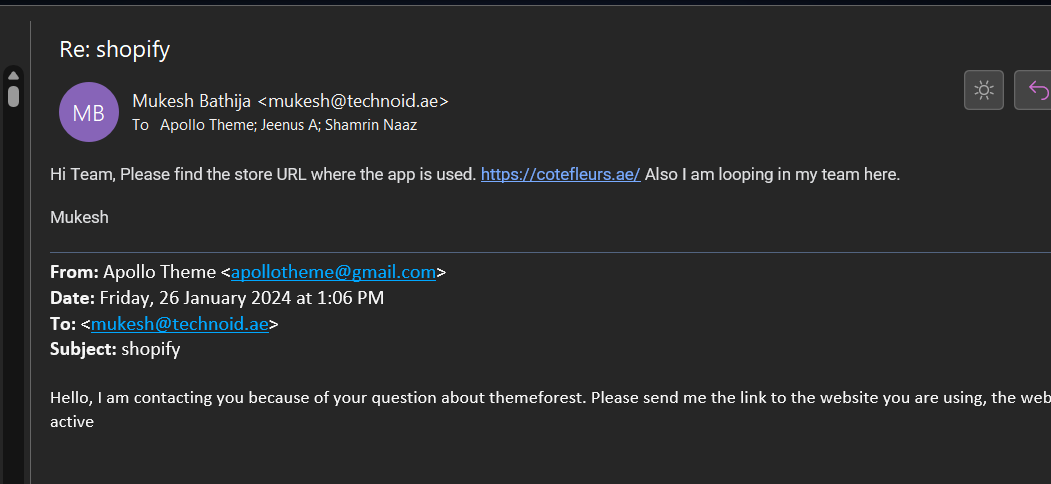Click the Re: shopify subject heading
The width and height of the screenshot is (1051, 484).
pyautogui.click(x=115, y=49)
